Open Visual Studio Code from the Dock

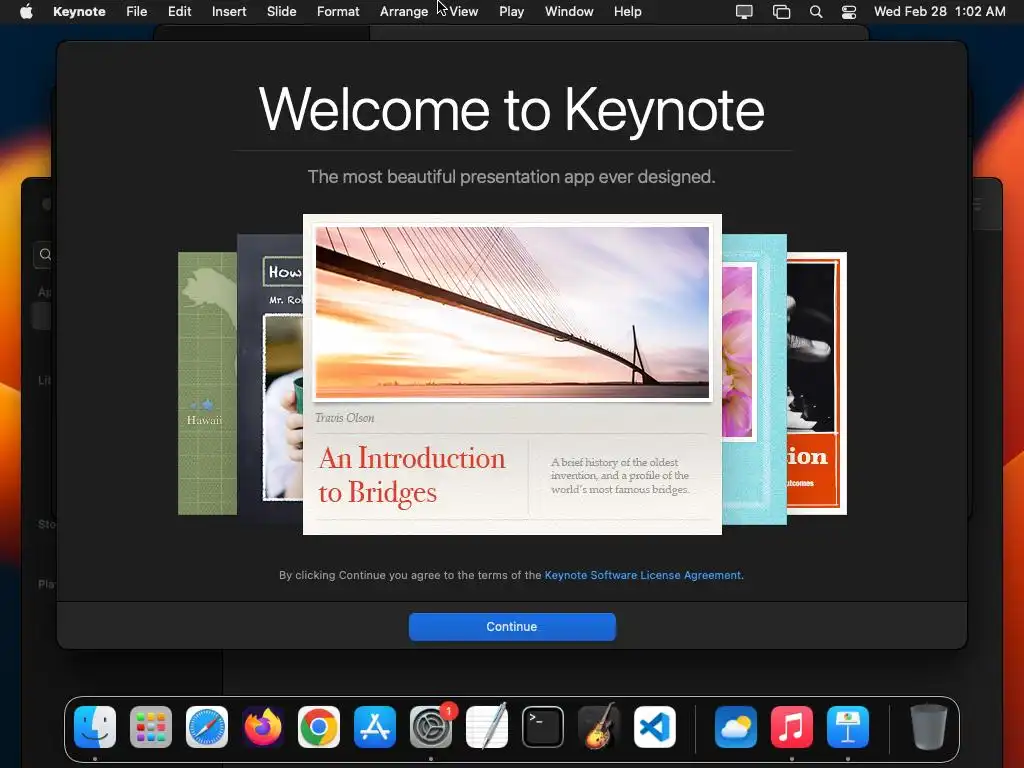coord(655,727)
